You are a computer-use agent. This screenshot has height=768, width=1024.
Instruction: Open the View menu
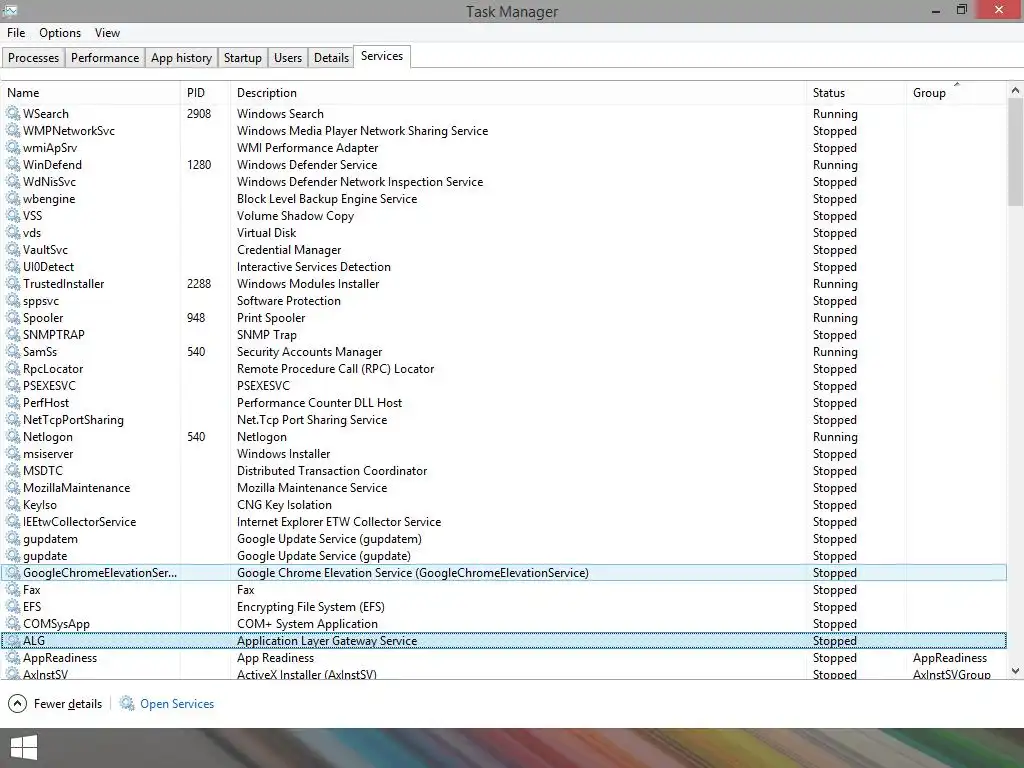(107, 33)
